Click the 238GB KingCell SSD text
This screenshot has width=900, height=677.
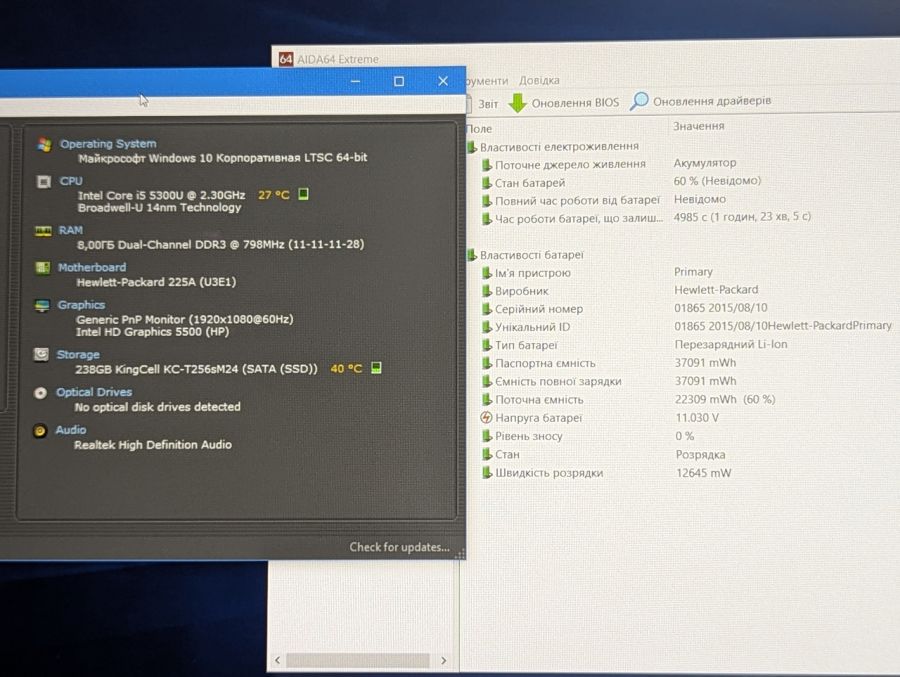196,369
